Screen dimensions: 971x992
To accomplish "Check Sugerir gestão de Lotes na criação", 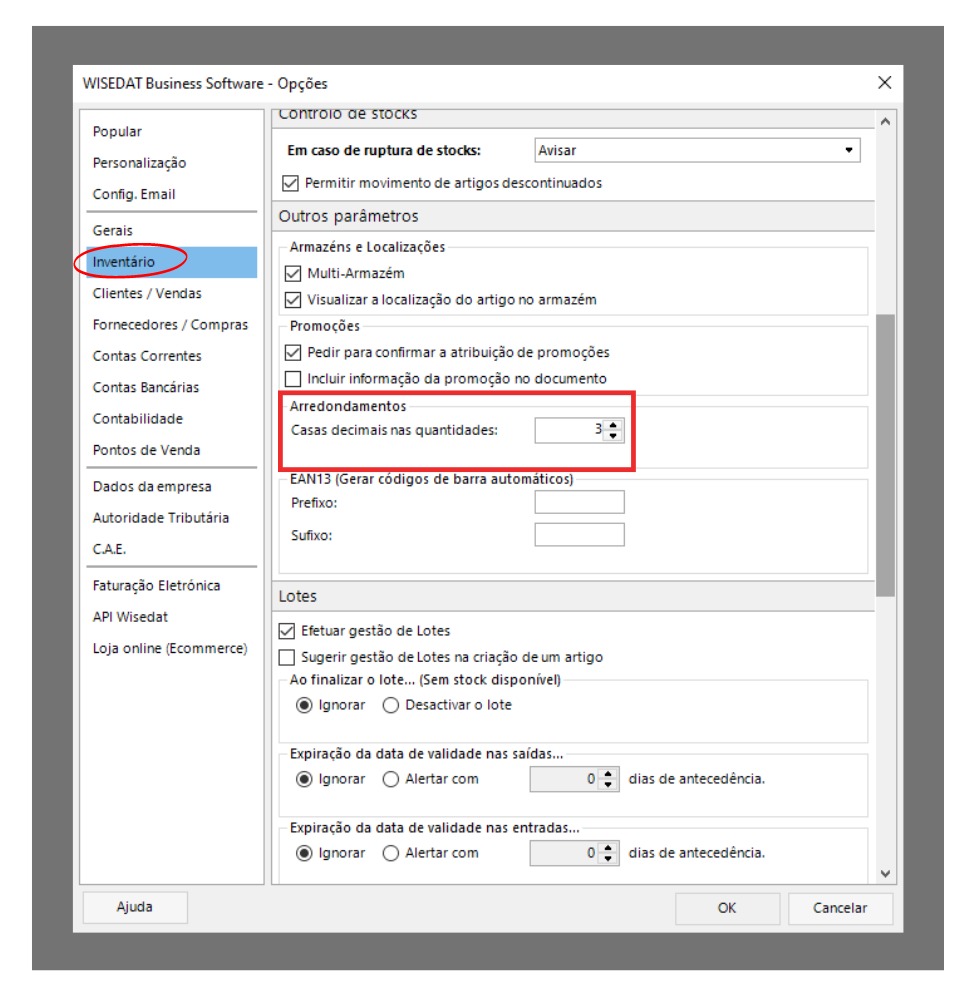I will pyautogui.click(x=287, y=657).
